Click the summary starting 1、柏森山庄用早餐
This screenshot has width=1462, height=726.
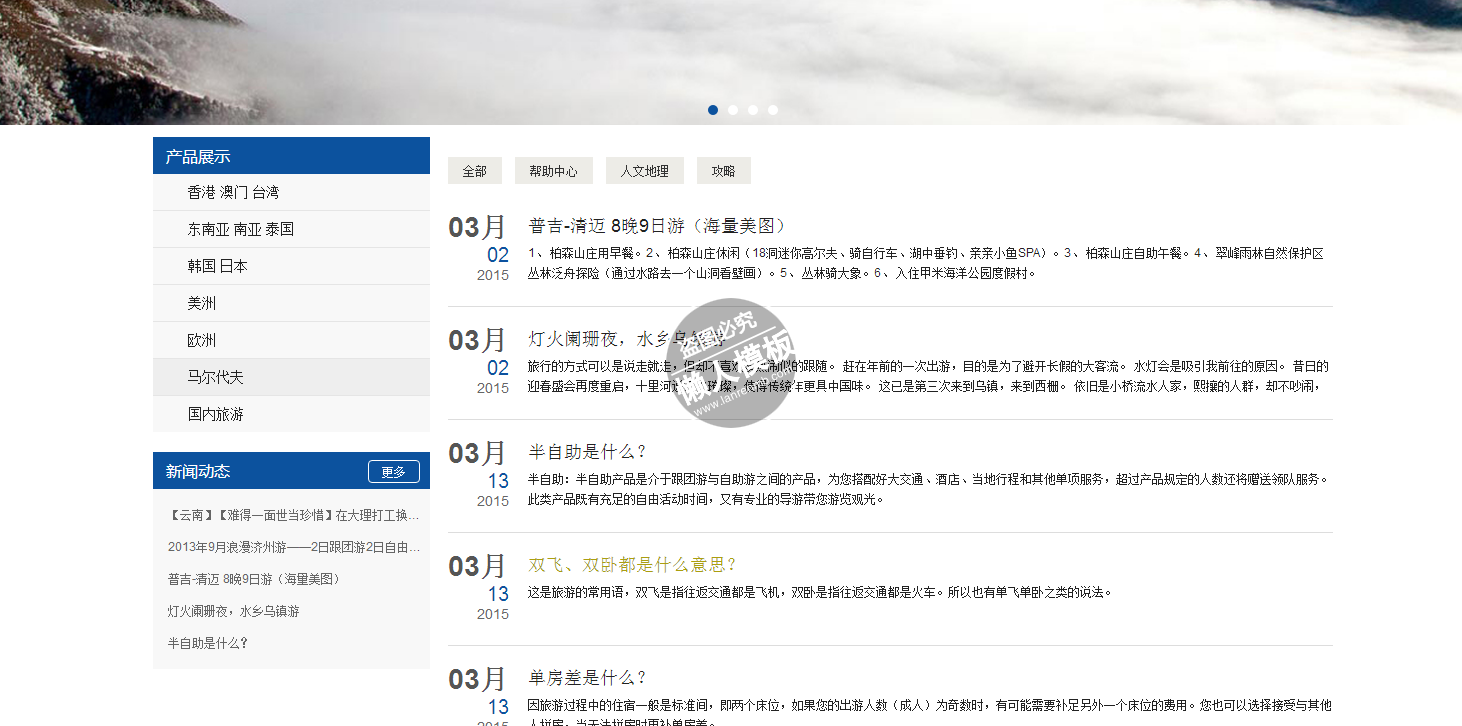pyautogui.click(x=926, y=263)
